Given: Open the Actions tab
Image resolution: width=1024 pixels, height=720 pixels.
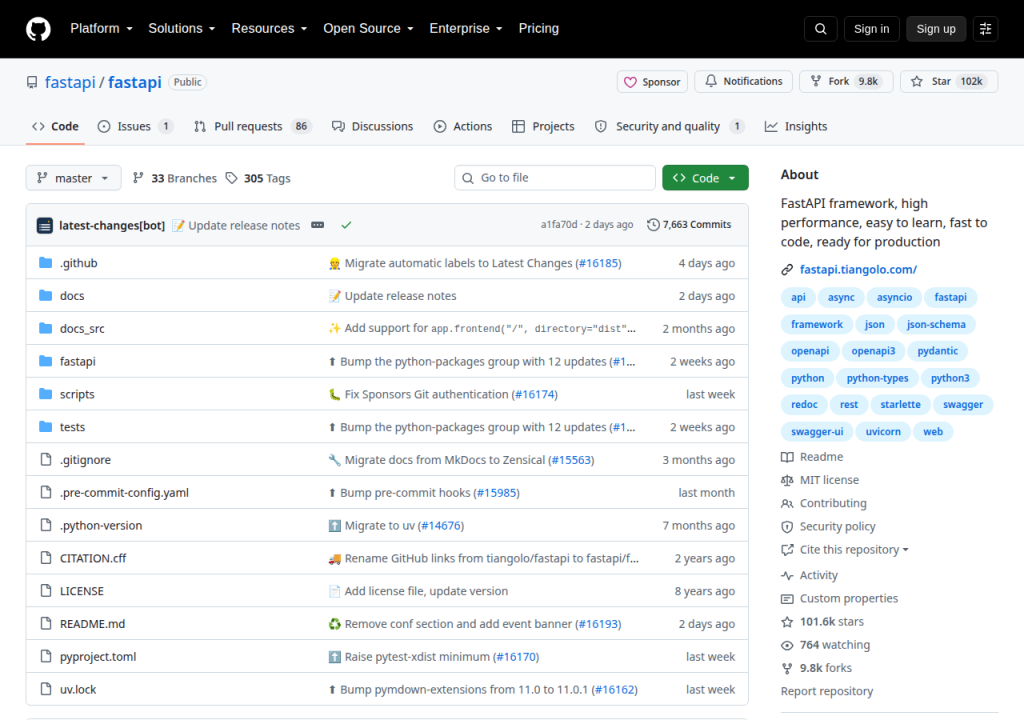Looking at the screenshot, I should pos(463,126).
